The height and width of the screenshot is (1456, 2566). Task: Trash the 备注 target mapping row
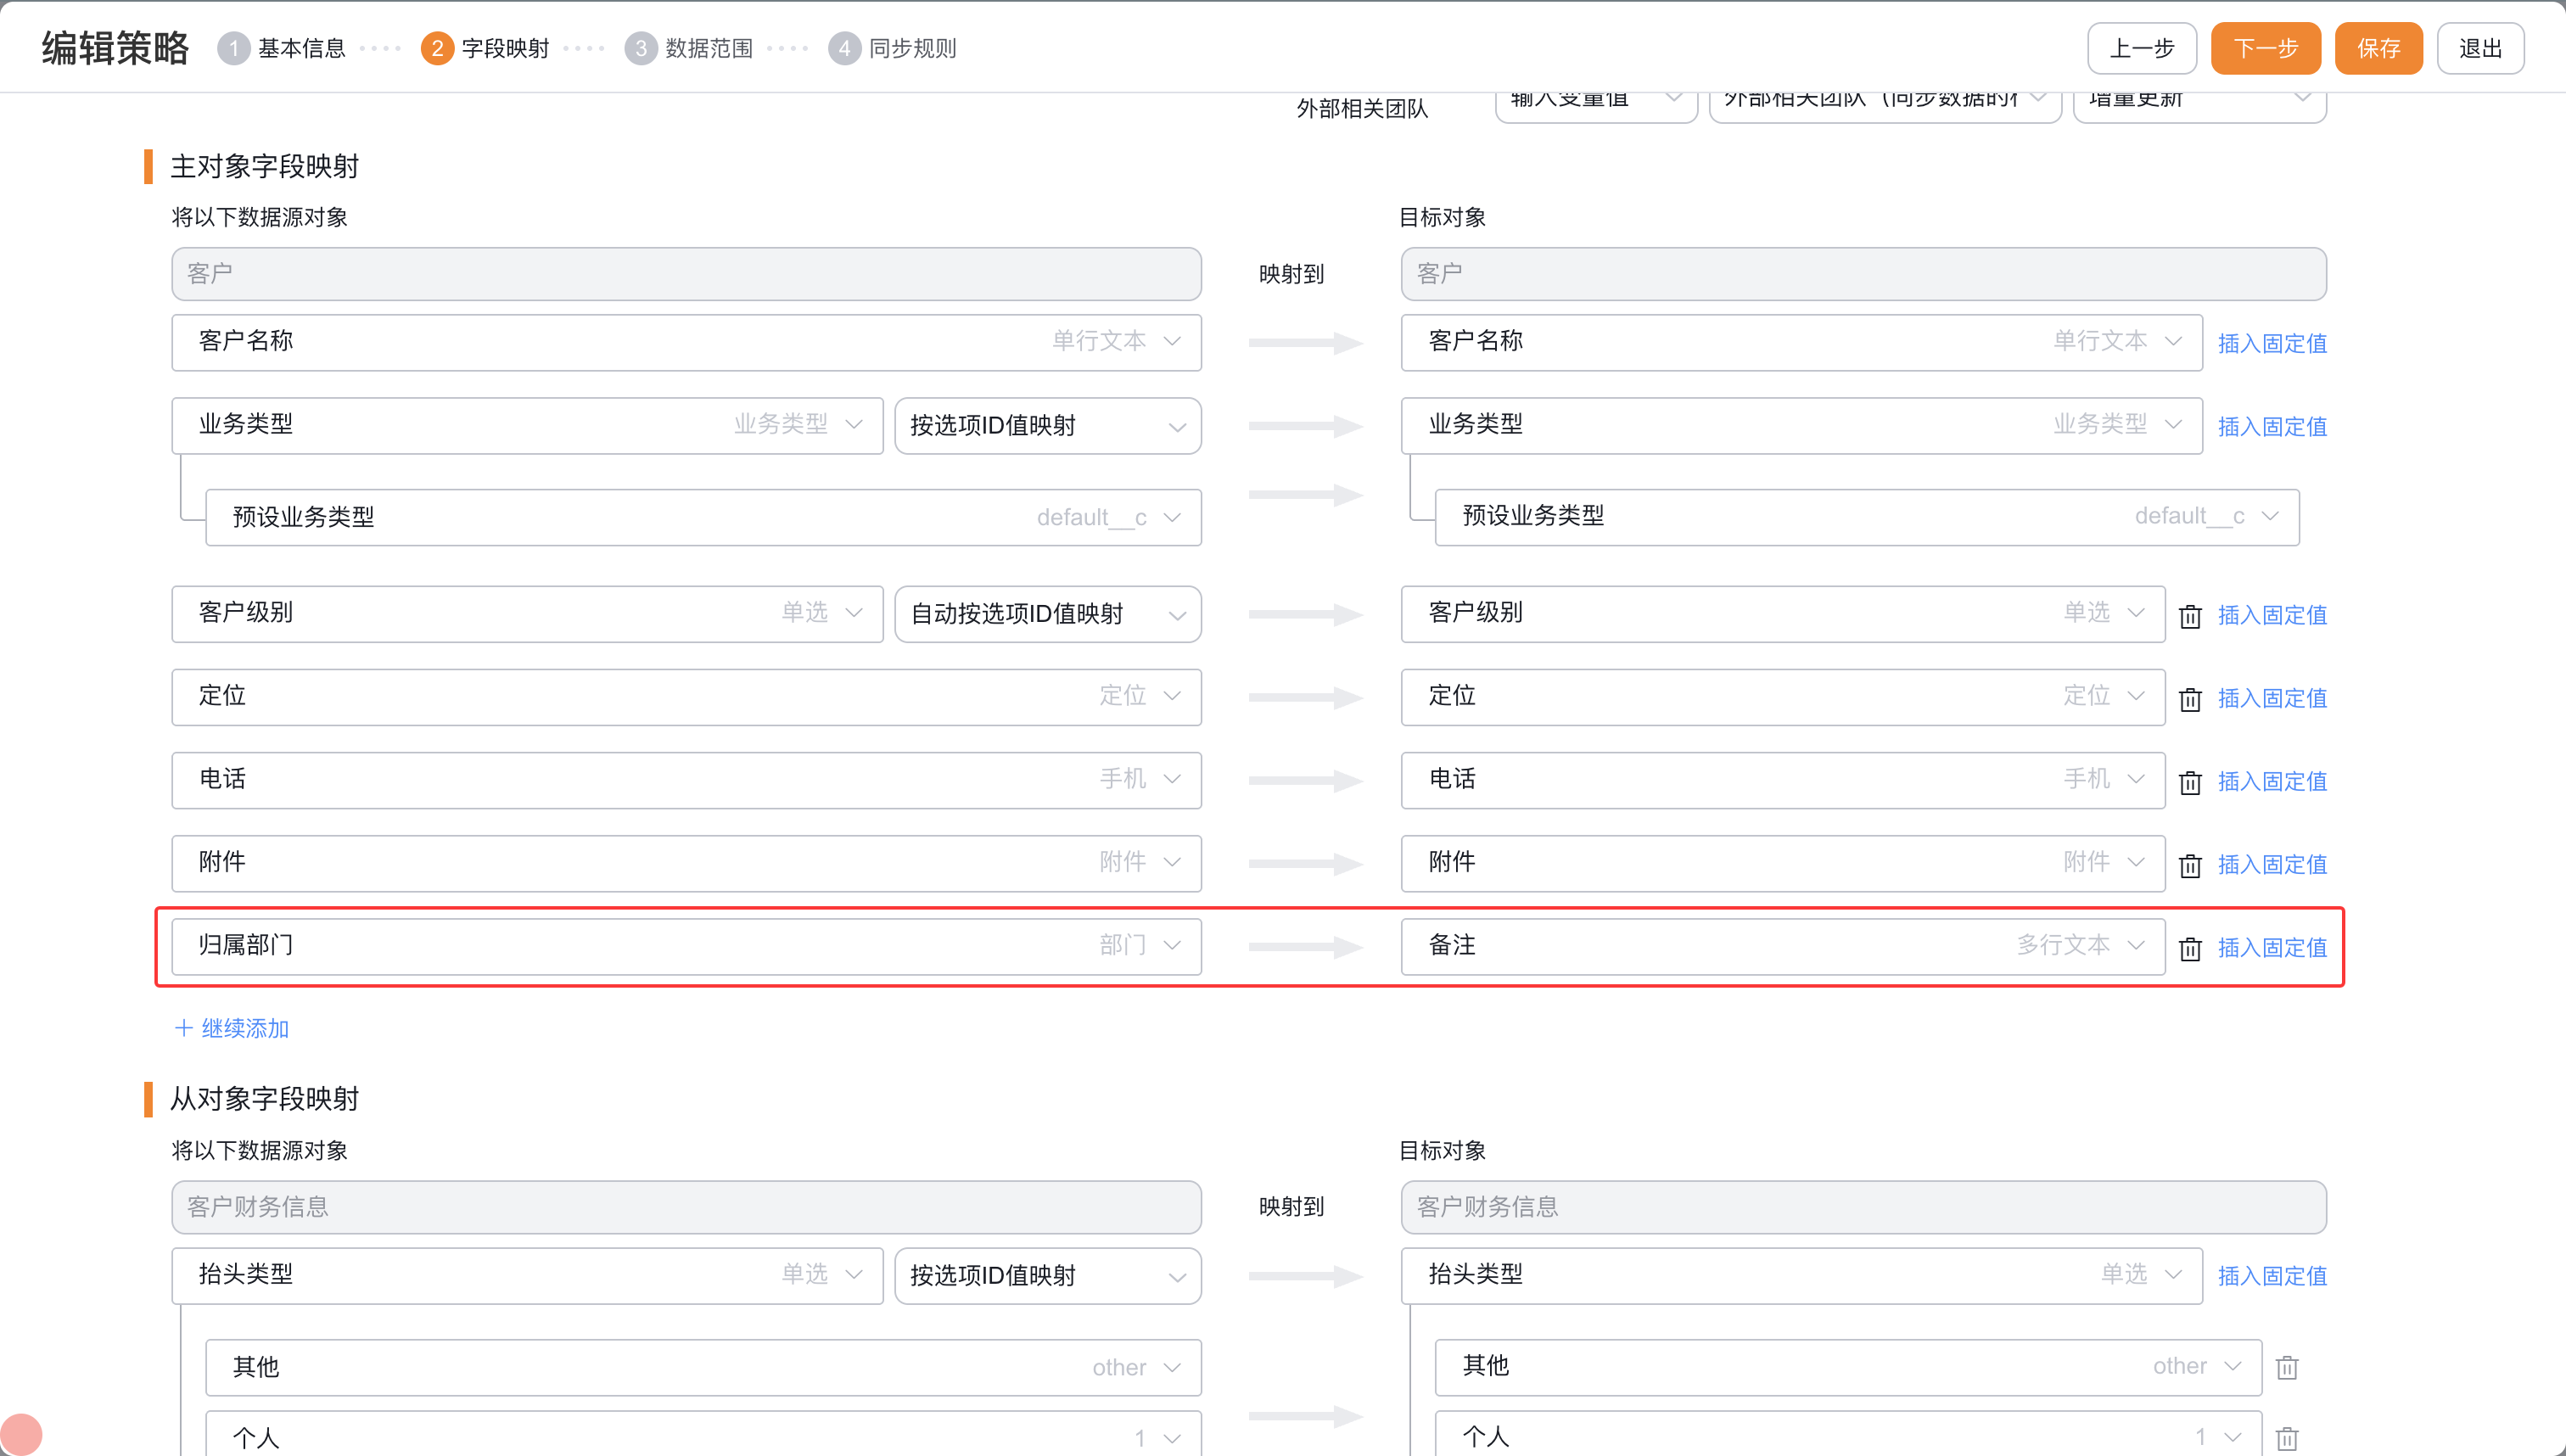[2190, 948]
